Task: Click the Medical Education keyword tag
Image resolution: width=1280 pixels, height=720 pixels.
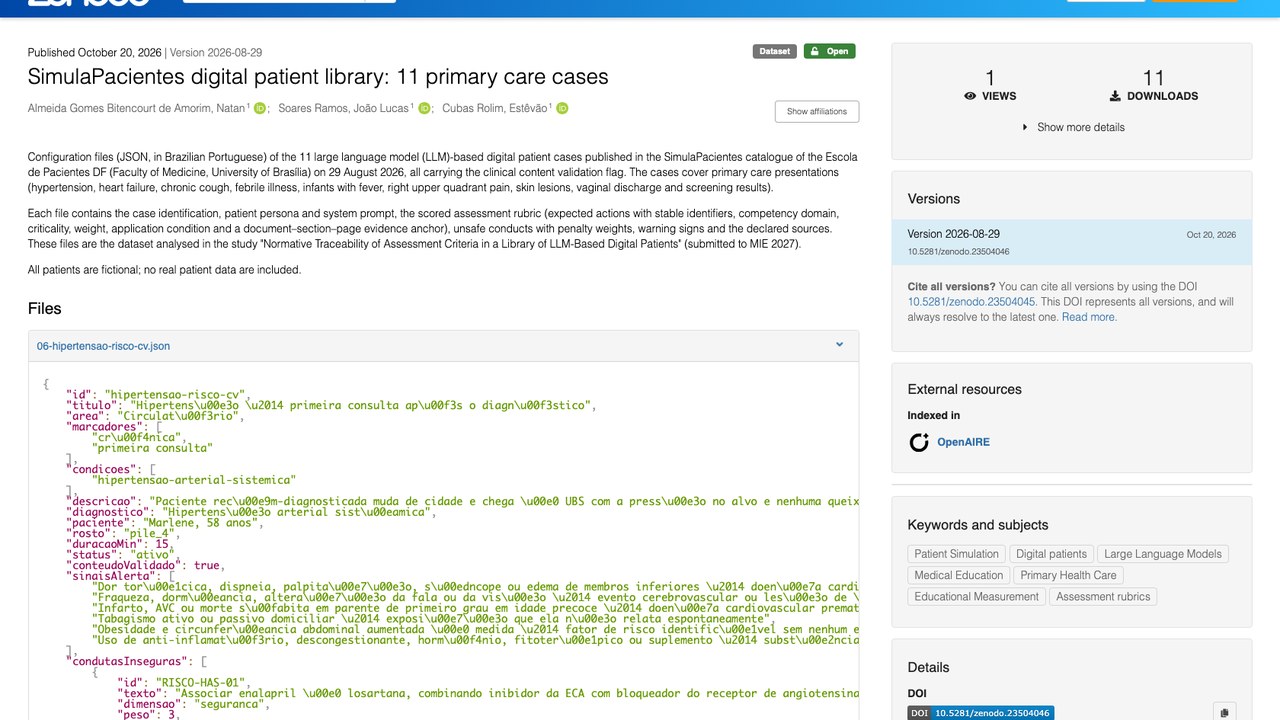Action: pos(958,575)
